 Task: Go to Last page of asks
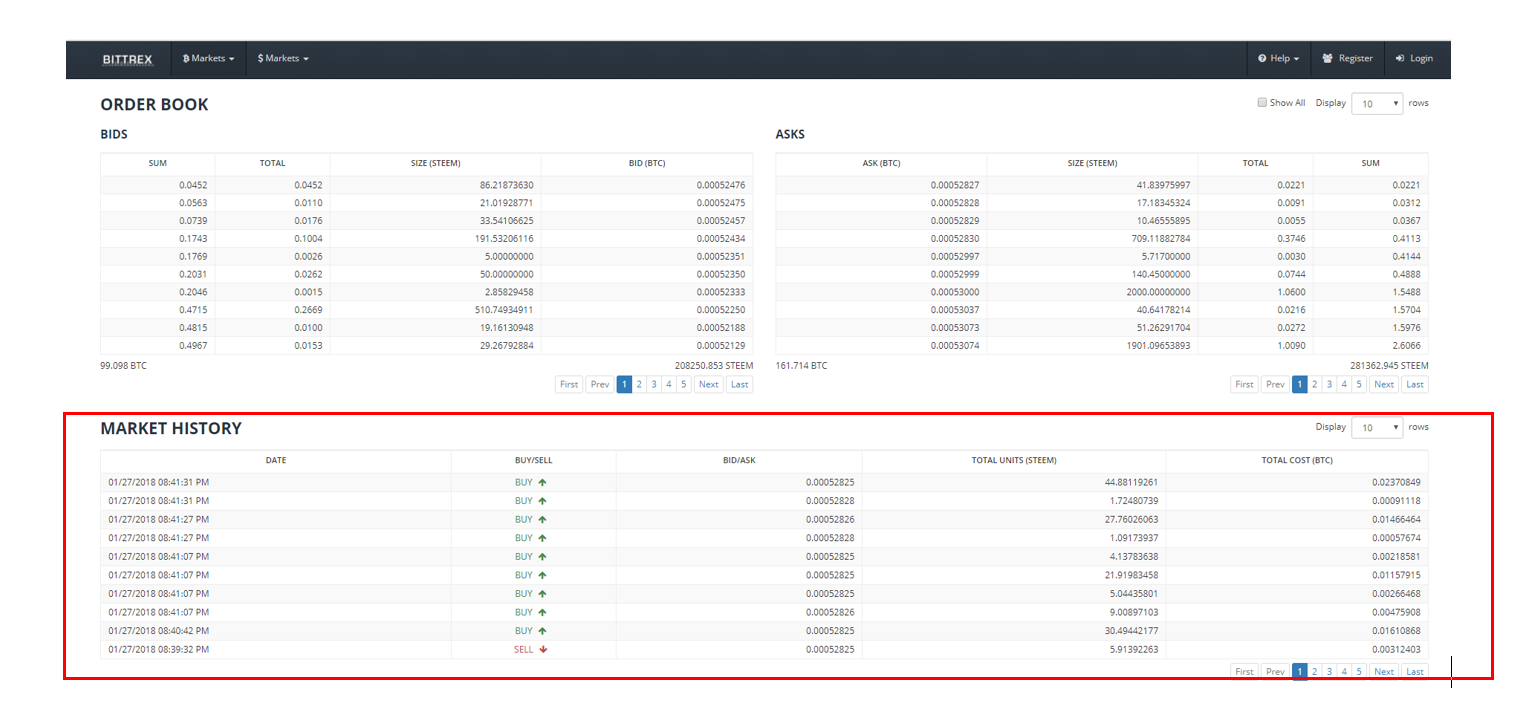[x=1414, y=384]
